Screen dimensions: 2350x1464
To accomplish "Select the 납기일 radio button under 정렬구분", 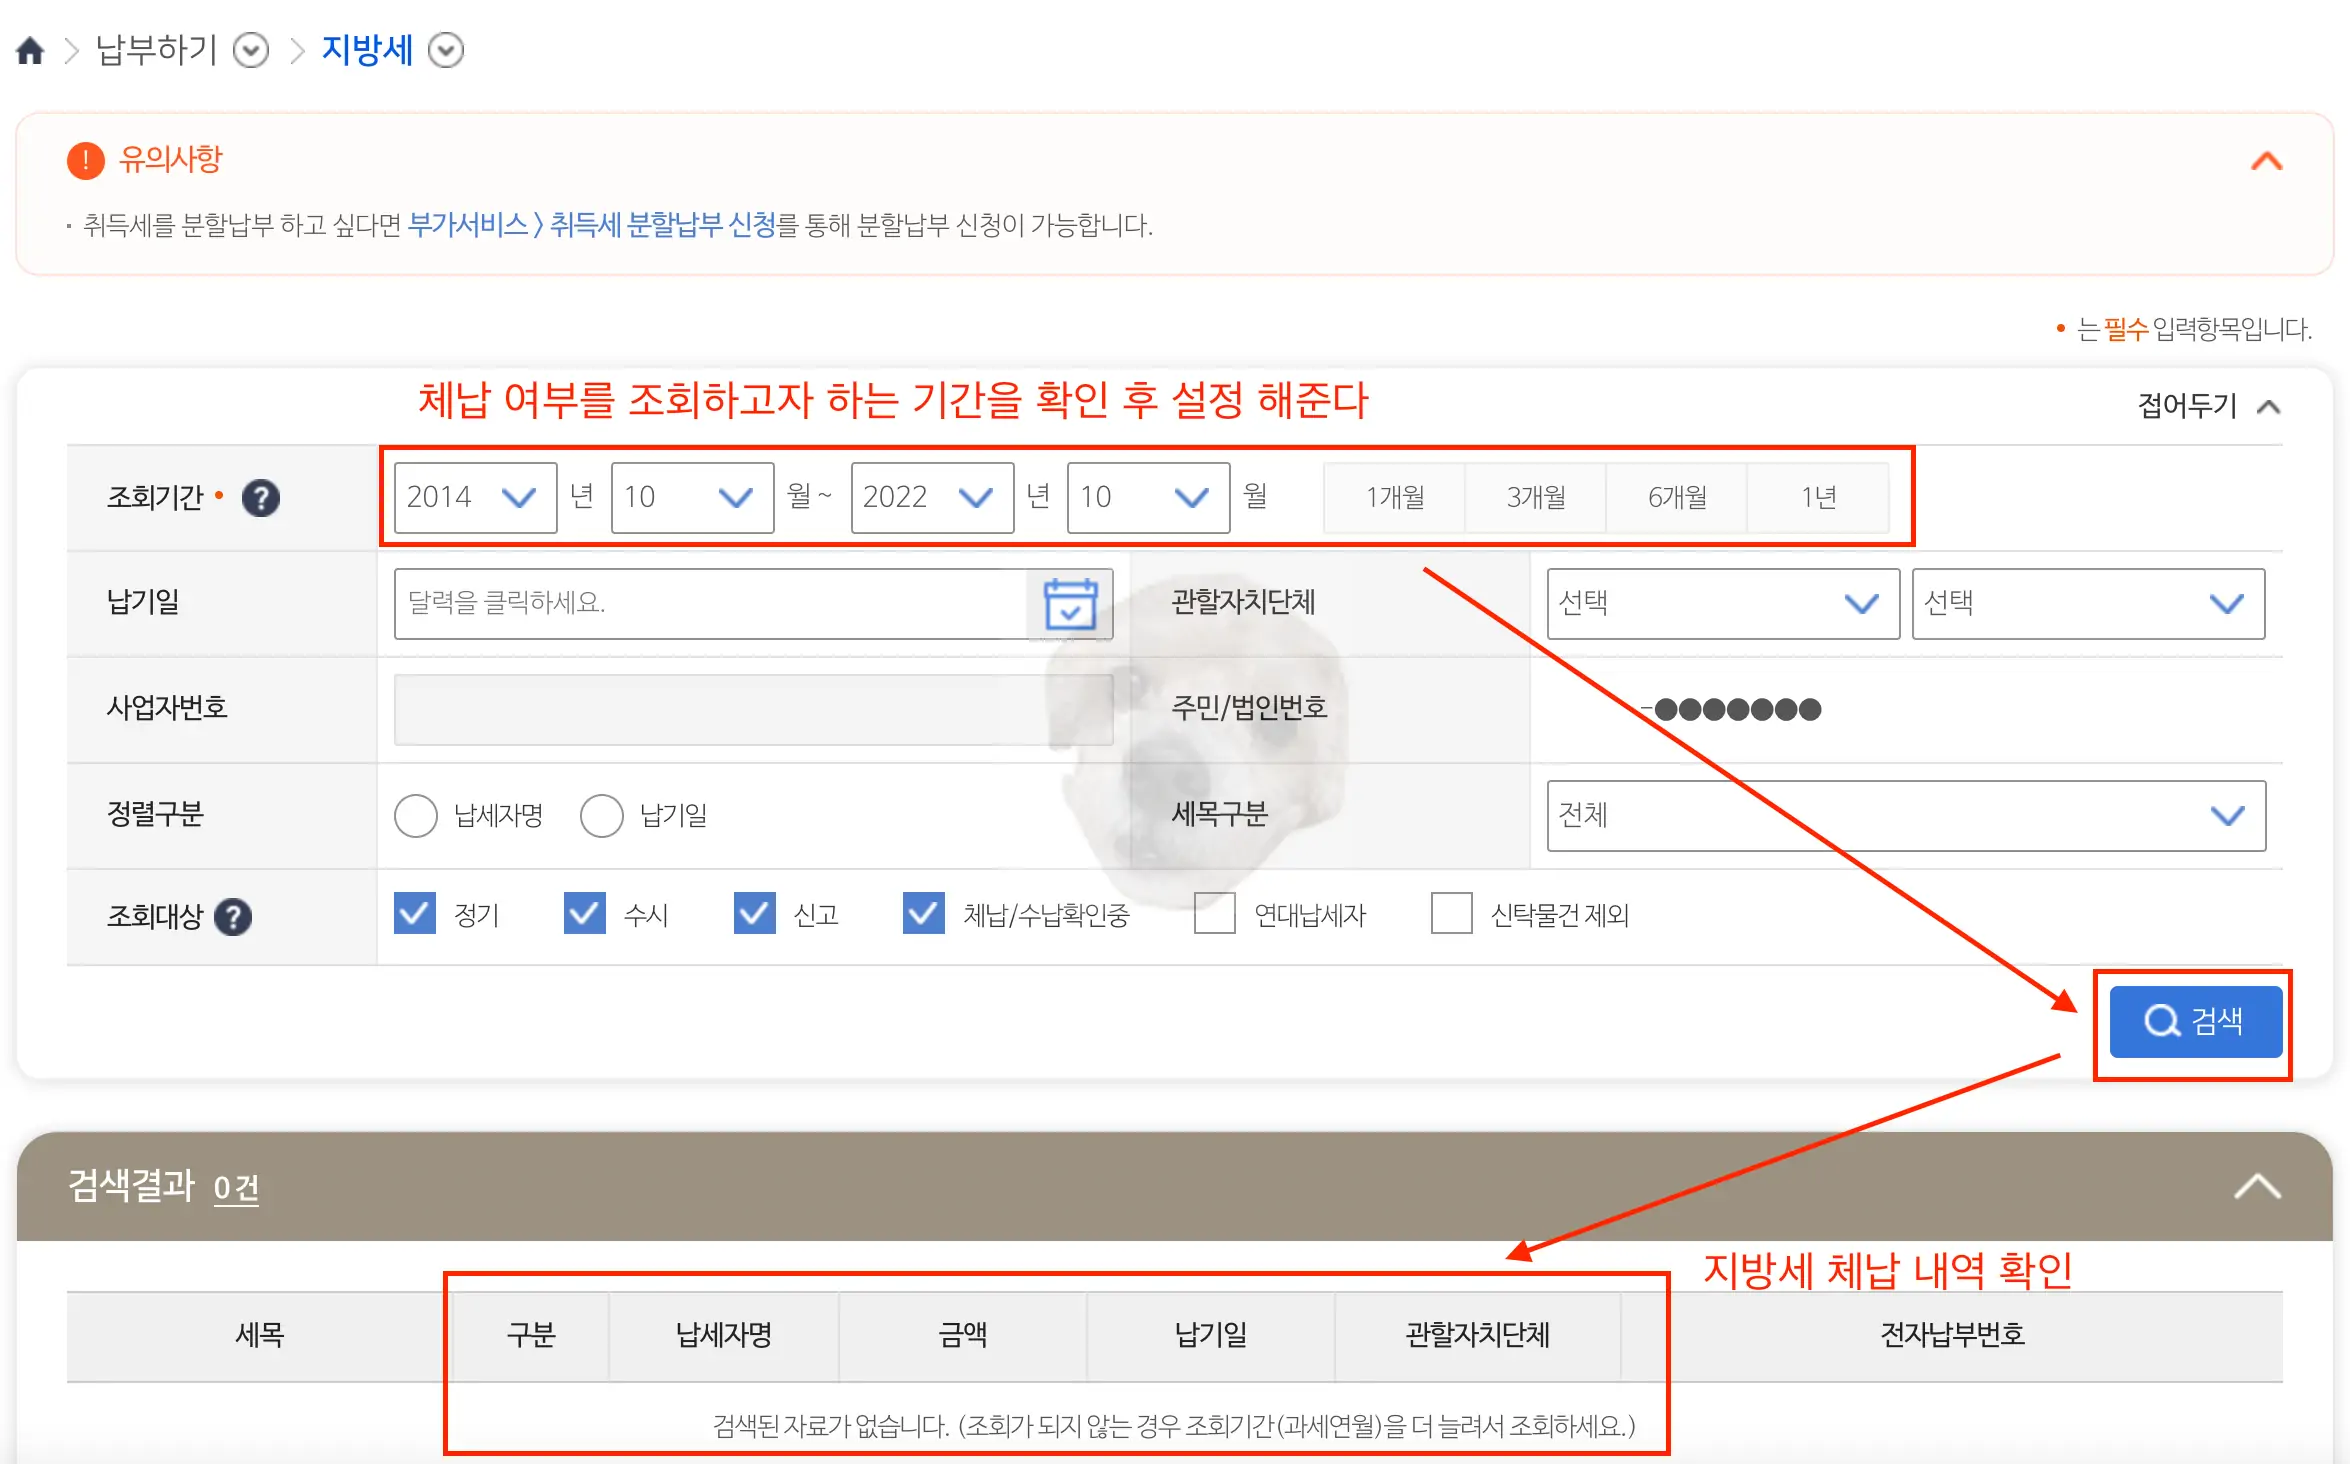I will pos(601,815).
